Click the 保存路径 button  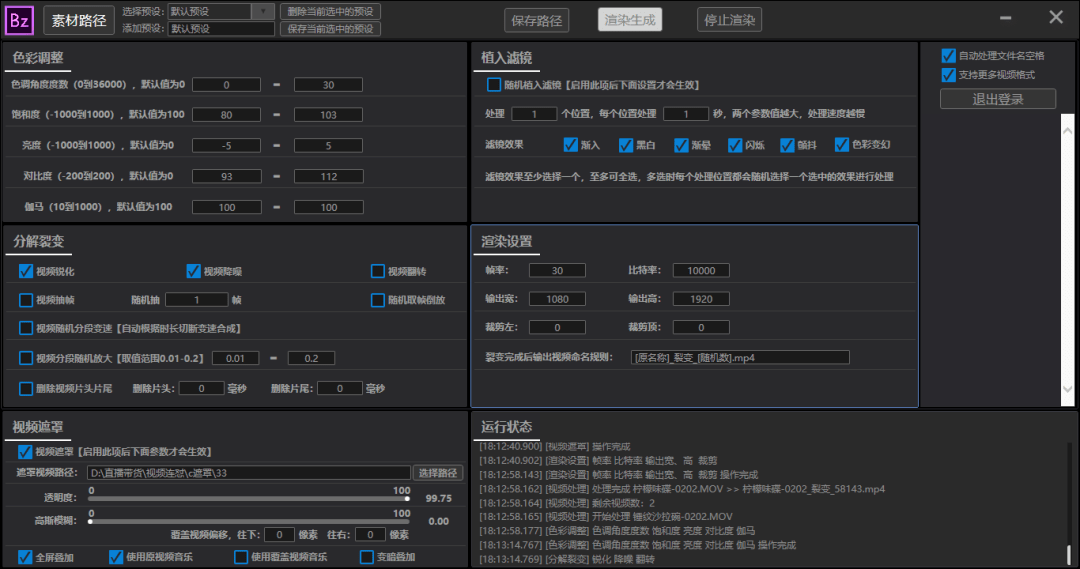(x=537, y=20)
